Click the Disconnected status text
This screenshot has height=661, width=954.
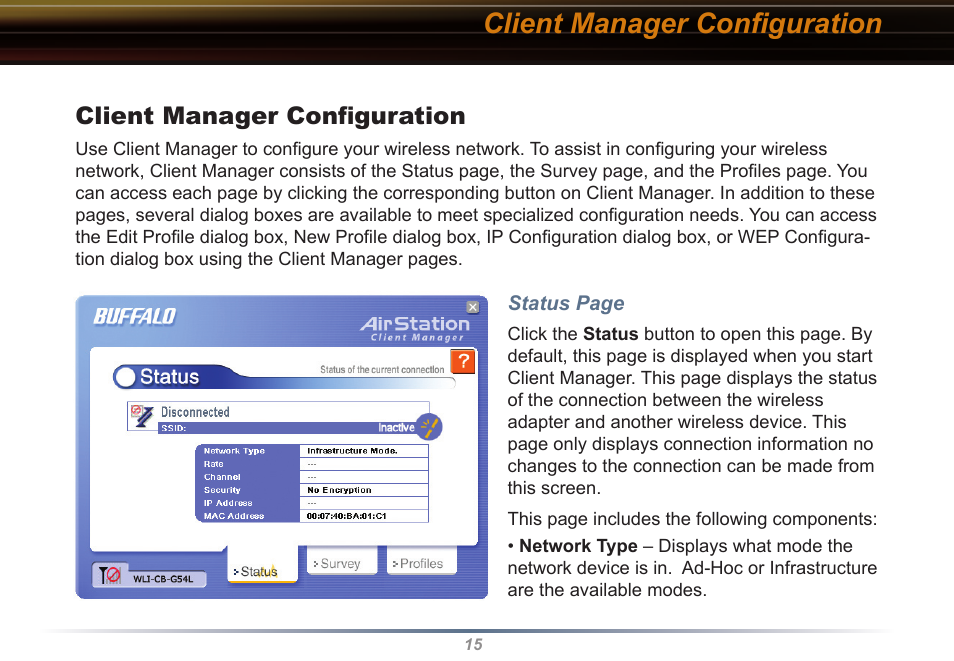click(x=195, y=412)
